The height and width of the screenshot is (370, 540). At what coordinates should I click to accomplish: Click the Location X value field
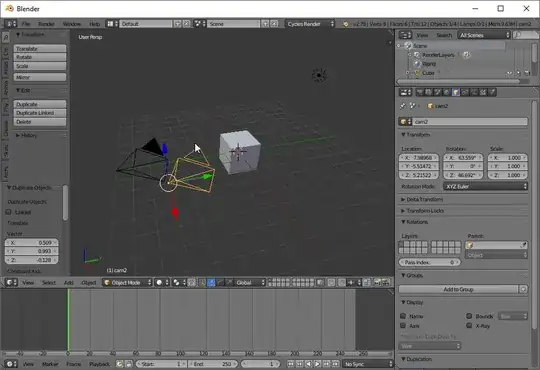click(419, 158)
